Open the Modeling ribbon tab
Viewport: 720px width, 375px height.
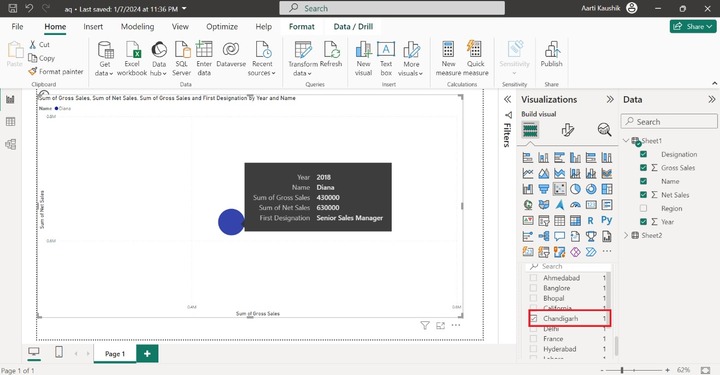point(137,27)
